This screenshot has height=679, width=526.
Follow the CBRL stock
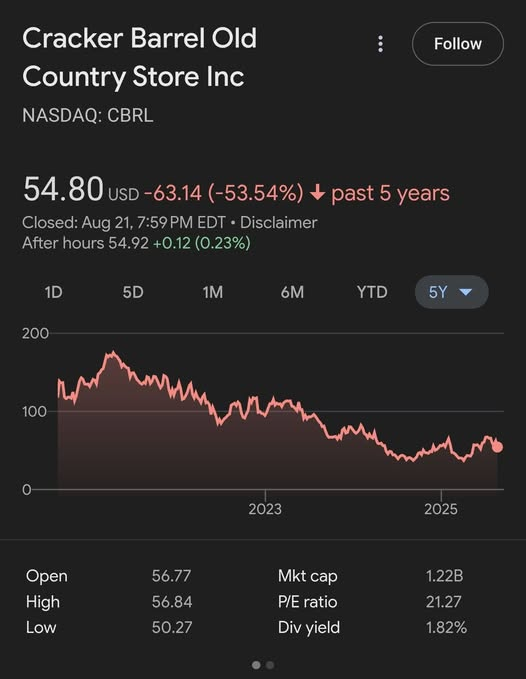pyautogui.click(x=458, y=44)
